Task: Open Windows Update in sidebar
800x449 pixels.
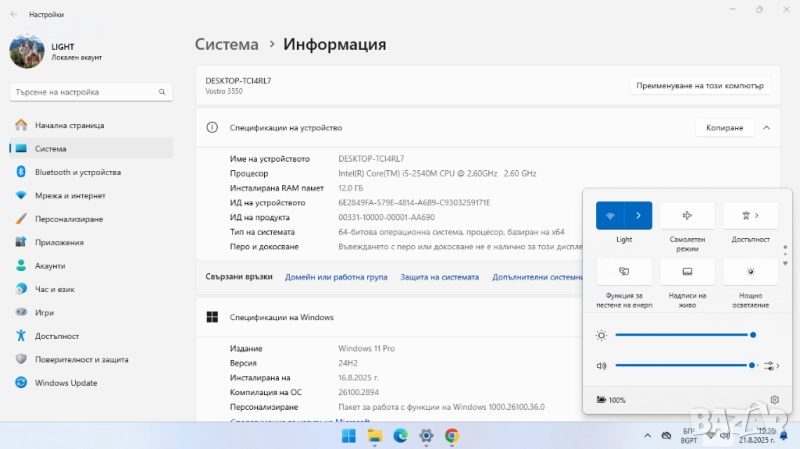Action: coord(66,382)
